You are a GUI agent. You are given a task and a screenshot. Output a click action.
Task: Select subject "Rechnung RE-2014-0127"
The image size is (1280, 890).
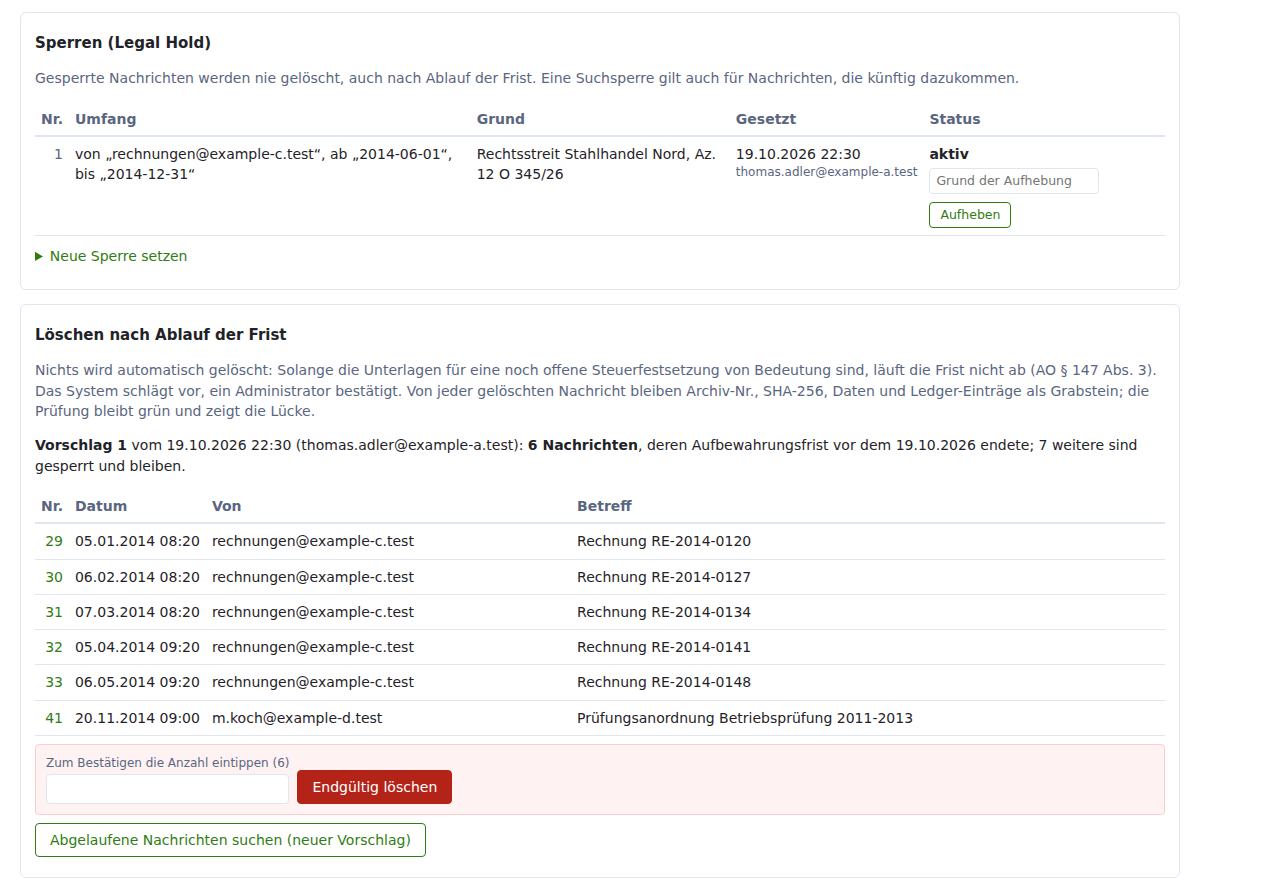click(664, 577)
